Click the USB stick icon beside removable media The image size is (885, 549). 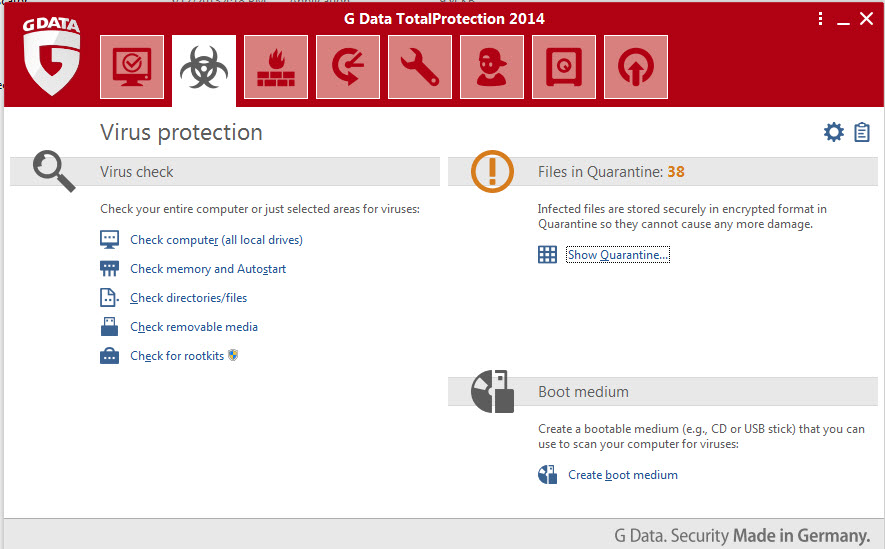coord(109,327)
